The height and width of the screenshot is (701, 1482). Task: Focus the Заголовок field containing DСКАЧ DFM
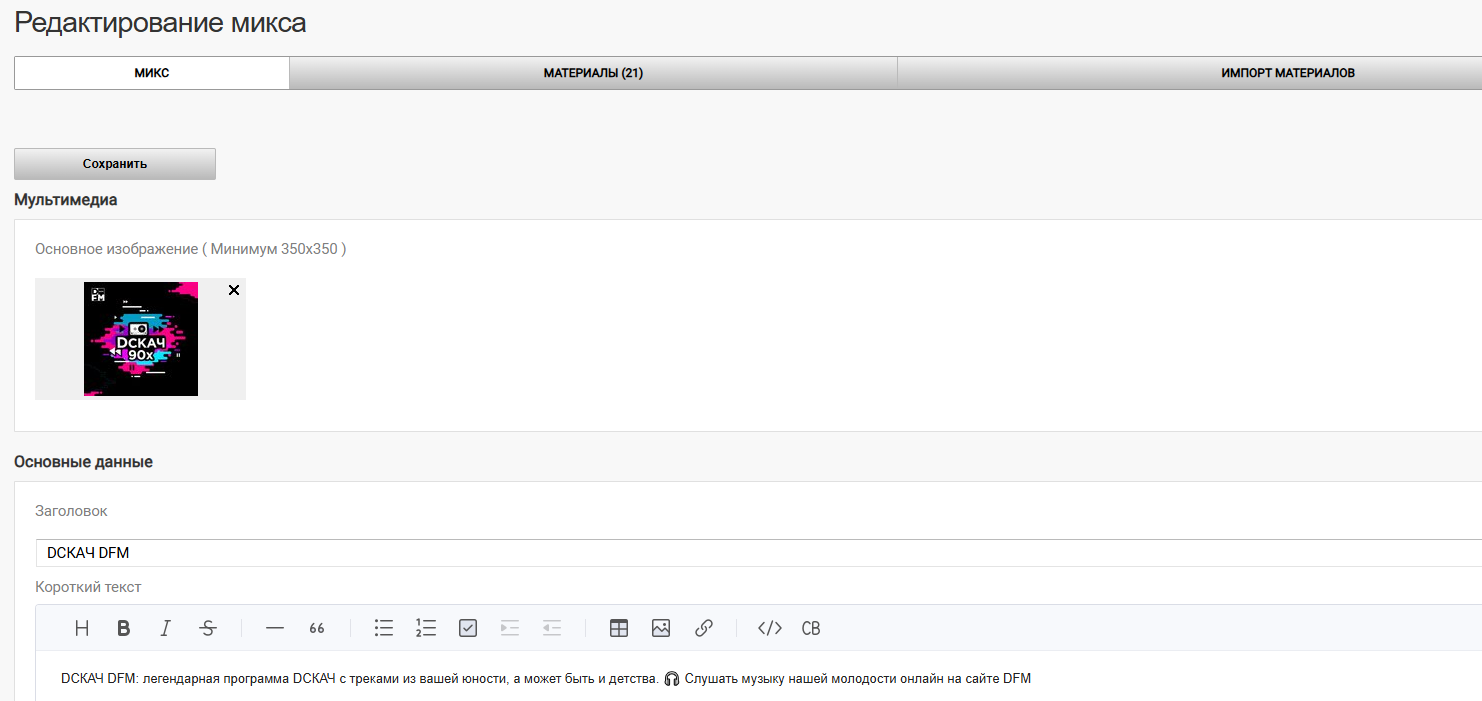point(758,553)
